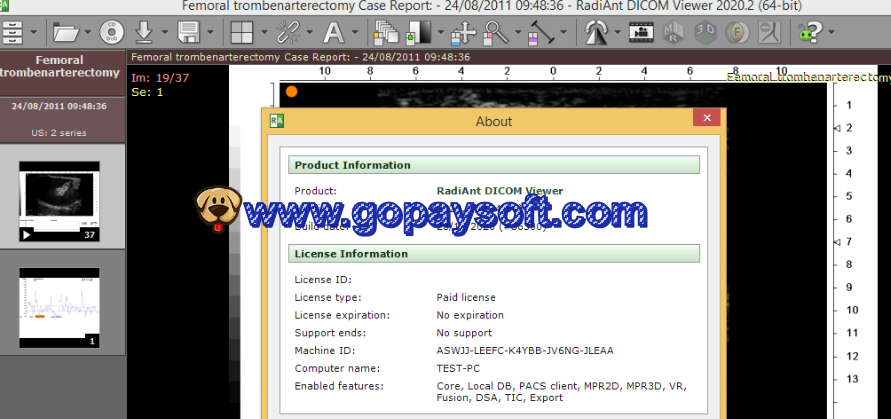Click the Machine ID code ASWJJ-LEEFC-K4YBB-JV6NG-JLEAA

[525, 350]
